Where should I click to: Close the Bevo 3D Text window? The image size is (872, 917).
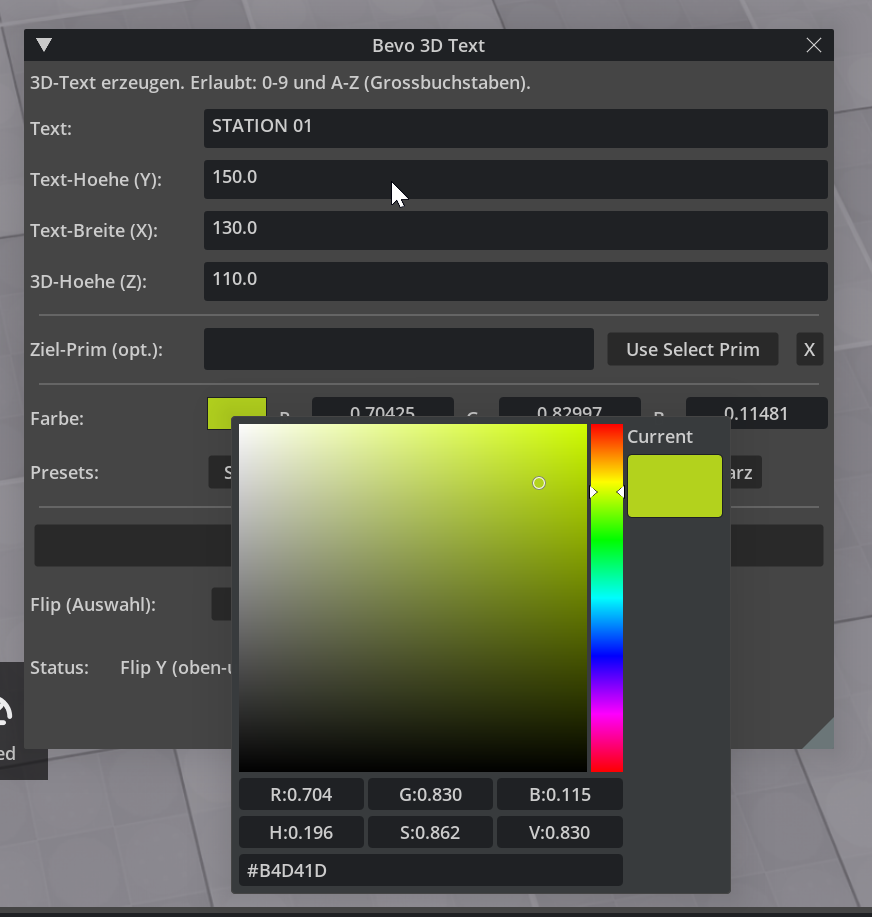[x=814, y=45]
